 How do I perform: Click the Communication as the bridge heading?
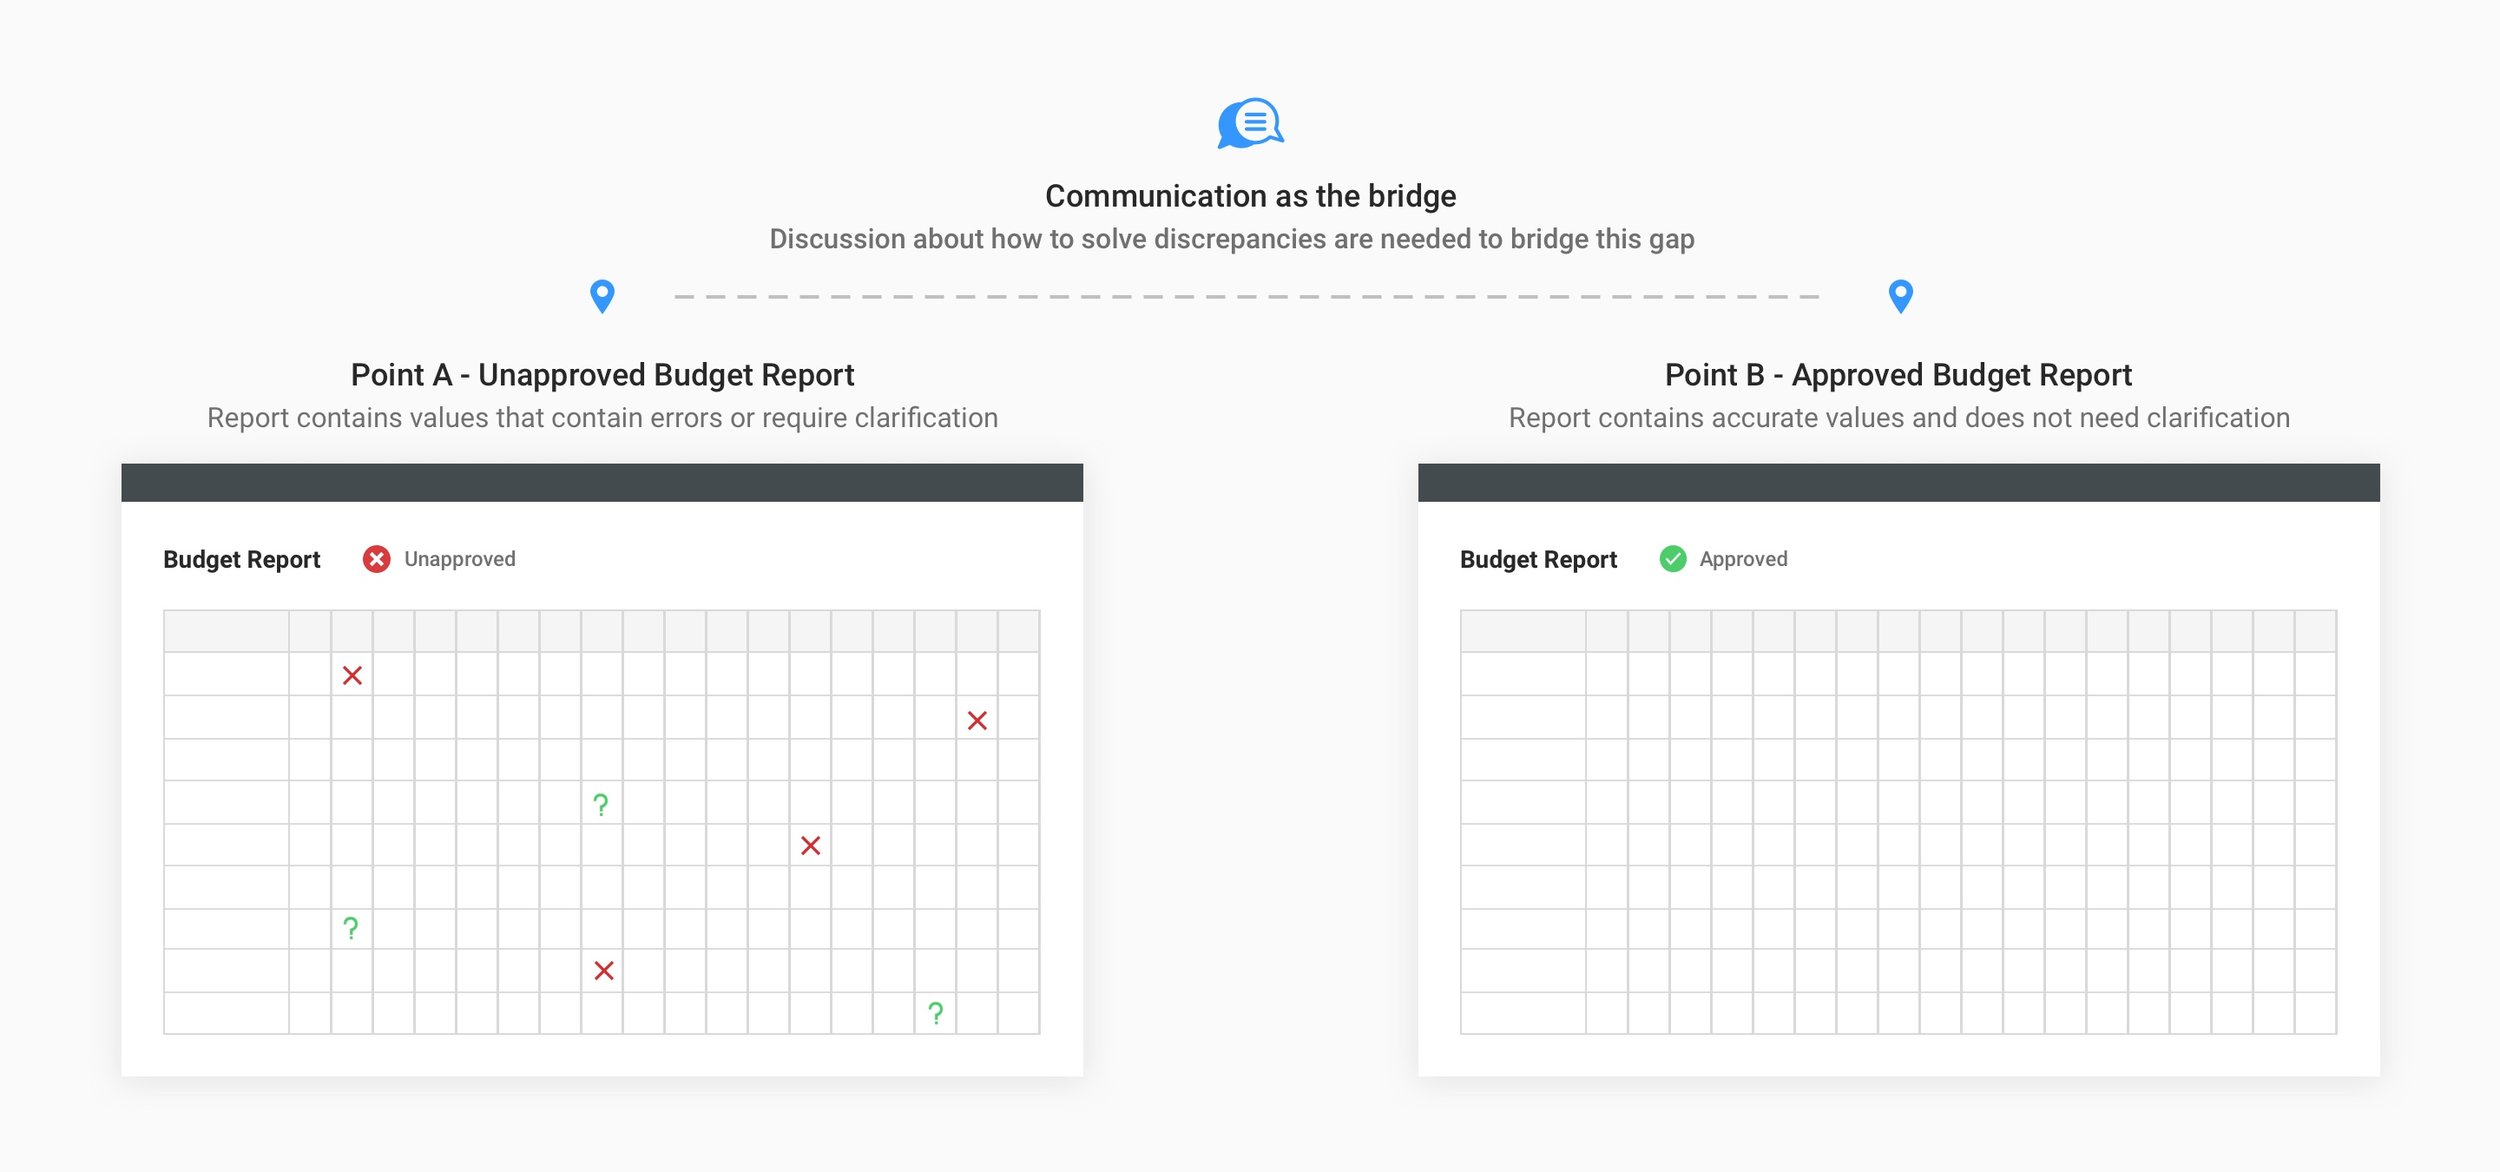[x=1250, y=196]
